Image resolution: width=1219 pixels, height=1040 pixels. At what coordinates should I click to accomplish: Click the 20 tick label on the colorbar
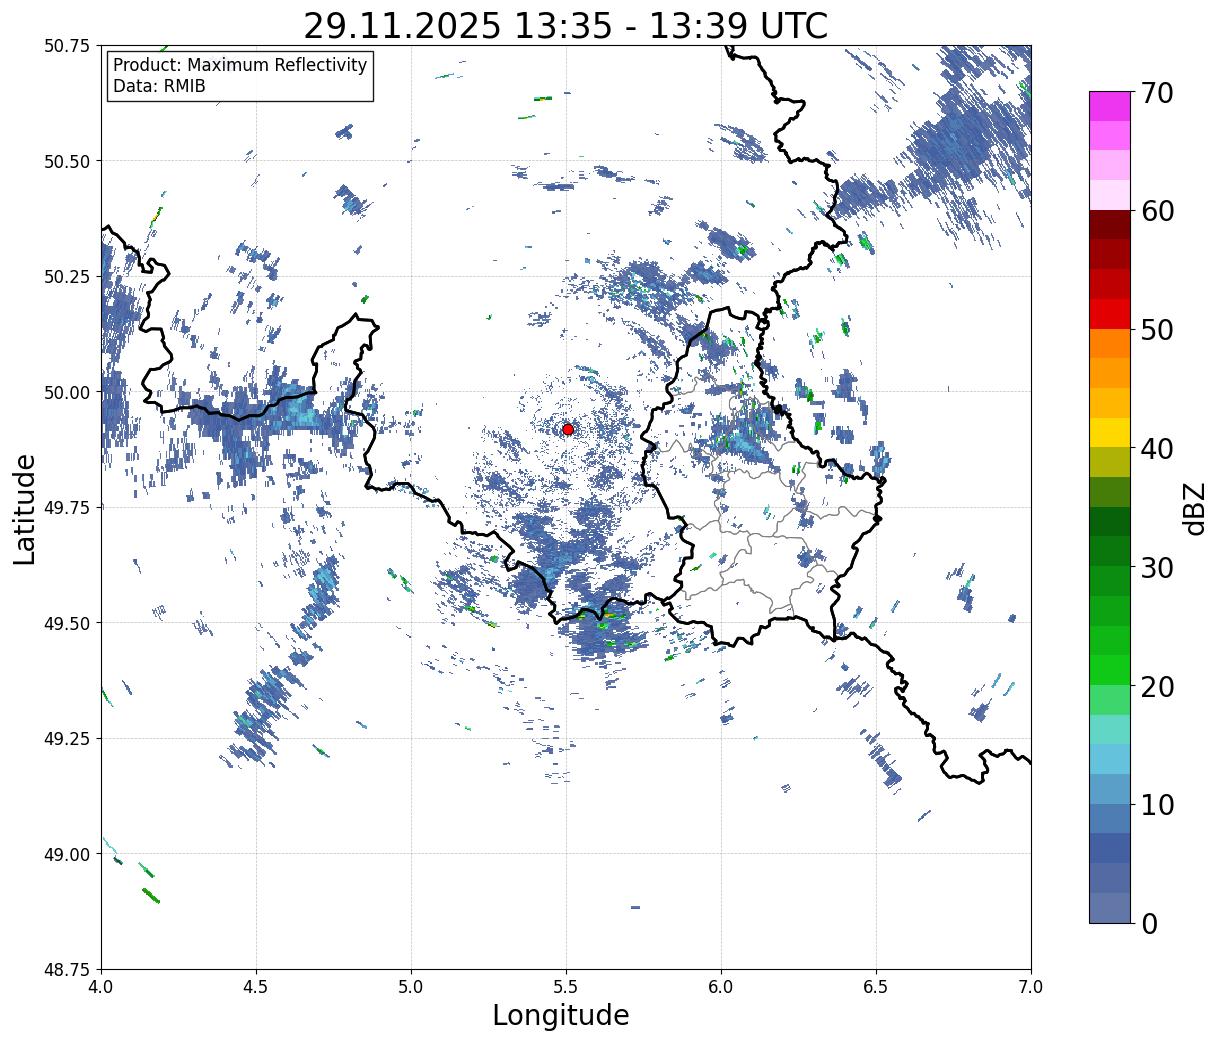point(1155,687)
